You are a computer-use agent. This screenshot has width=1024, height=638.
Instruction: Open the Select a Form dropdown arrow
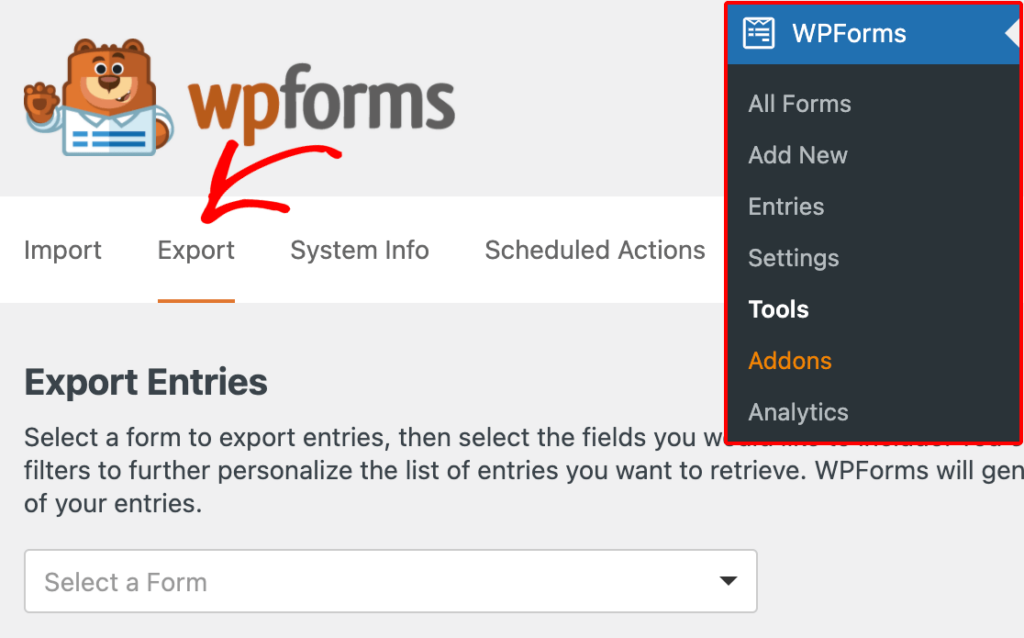click(731, 581)
